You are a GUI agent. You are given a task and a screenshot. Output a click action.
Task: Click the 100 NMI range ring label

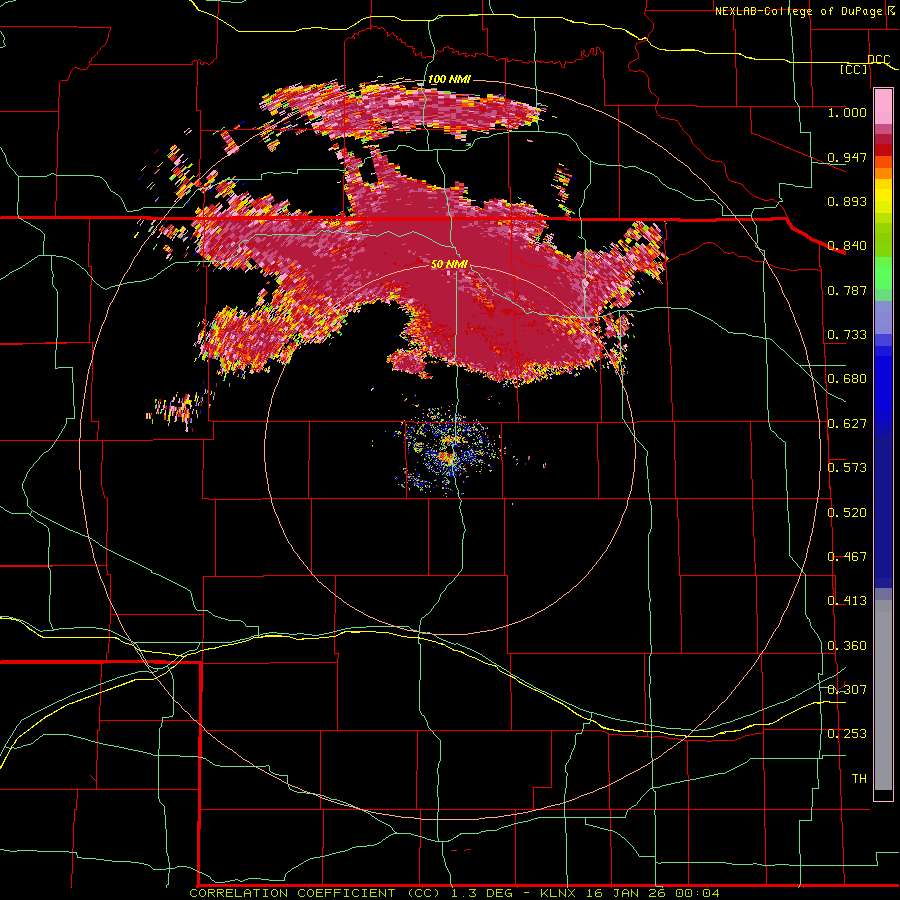coord(449,79)
